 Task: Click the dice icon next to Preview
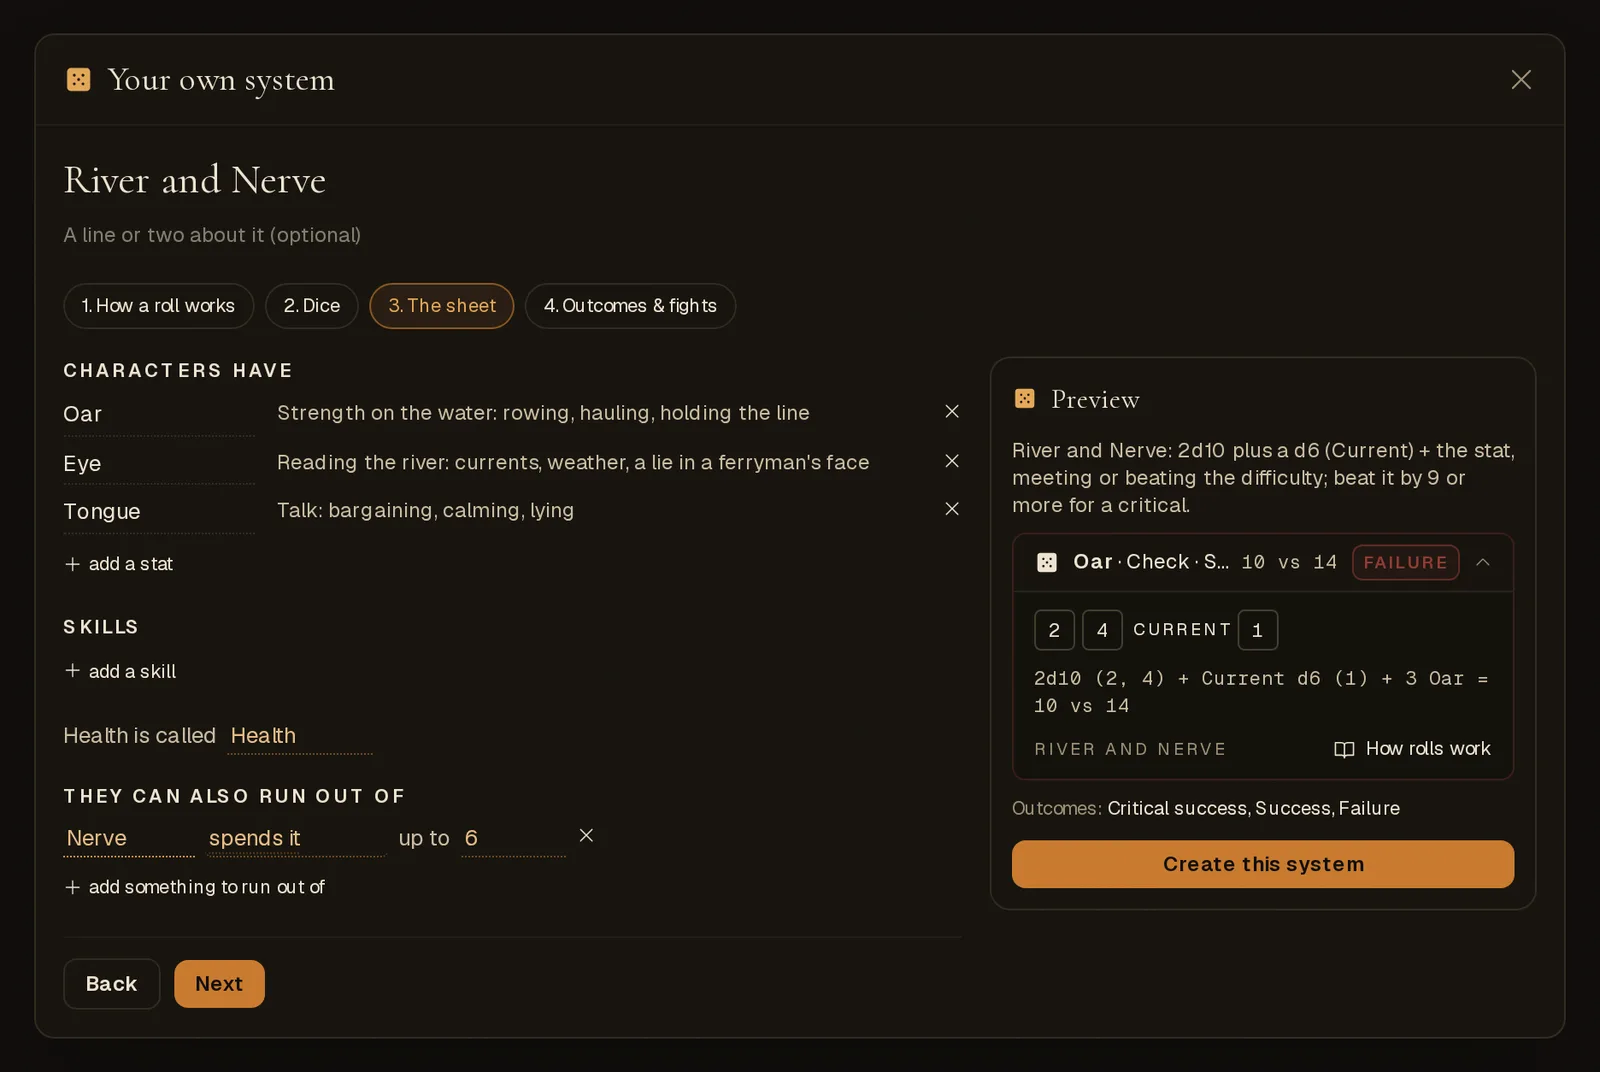click(1025, 399)
